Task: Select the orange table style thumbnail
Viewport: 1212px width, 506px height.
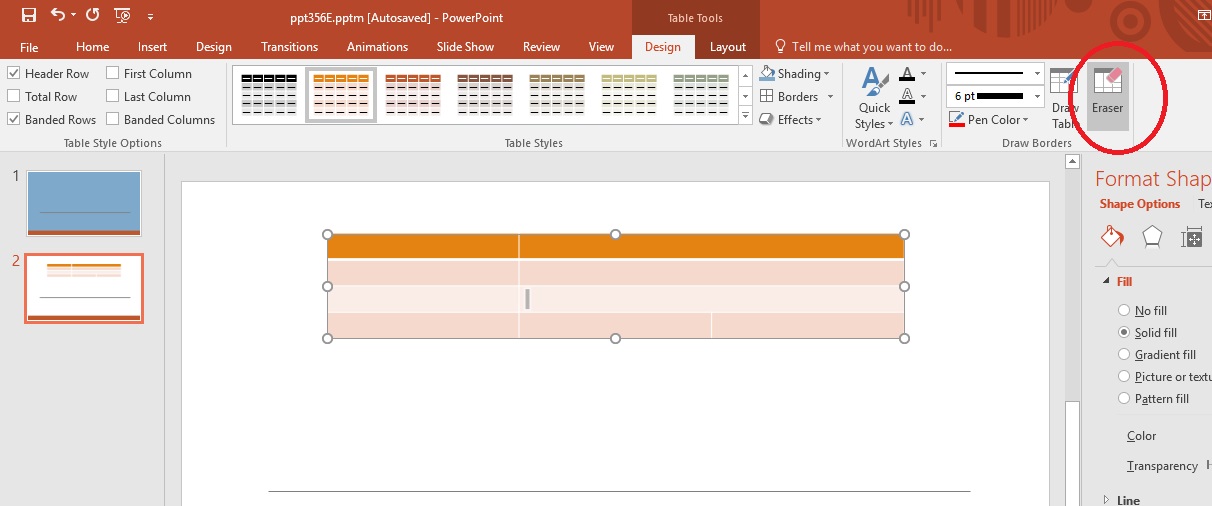Action: click(x=341, y=94)
